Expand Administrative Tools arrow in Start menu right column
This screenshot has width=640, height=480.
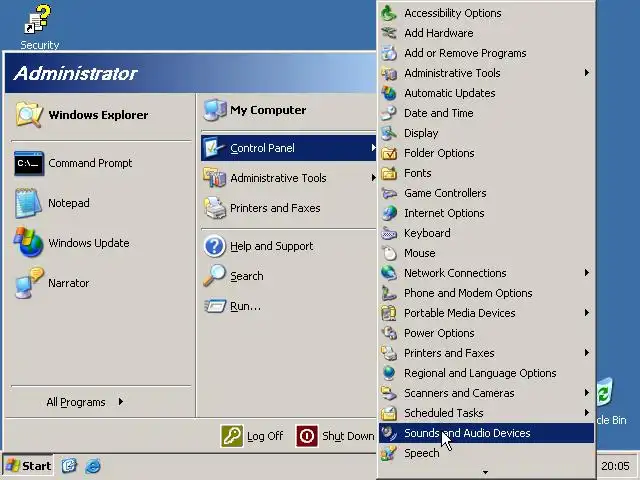tap(373, 178)
